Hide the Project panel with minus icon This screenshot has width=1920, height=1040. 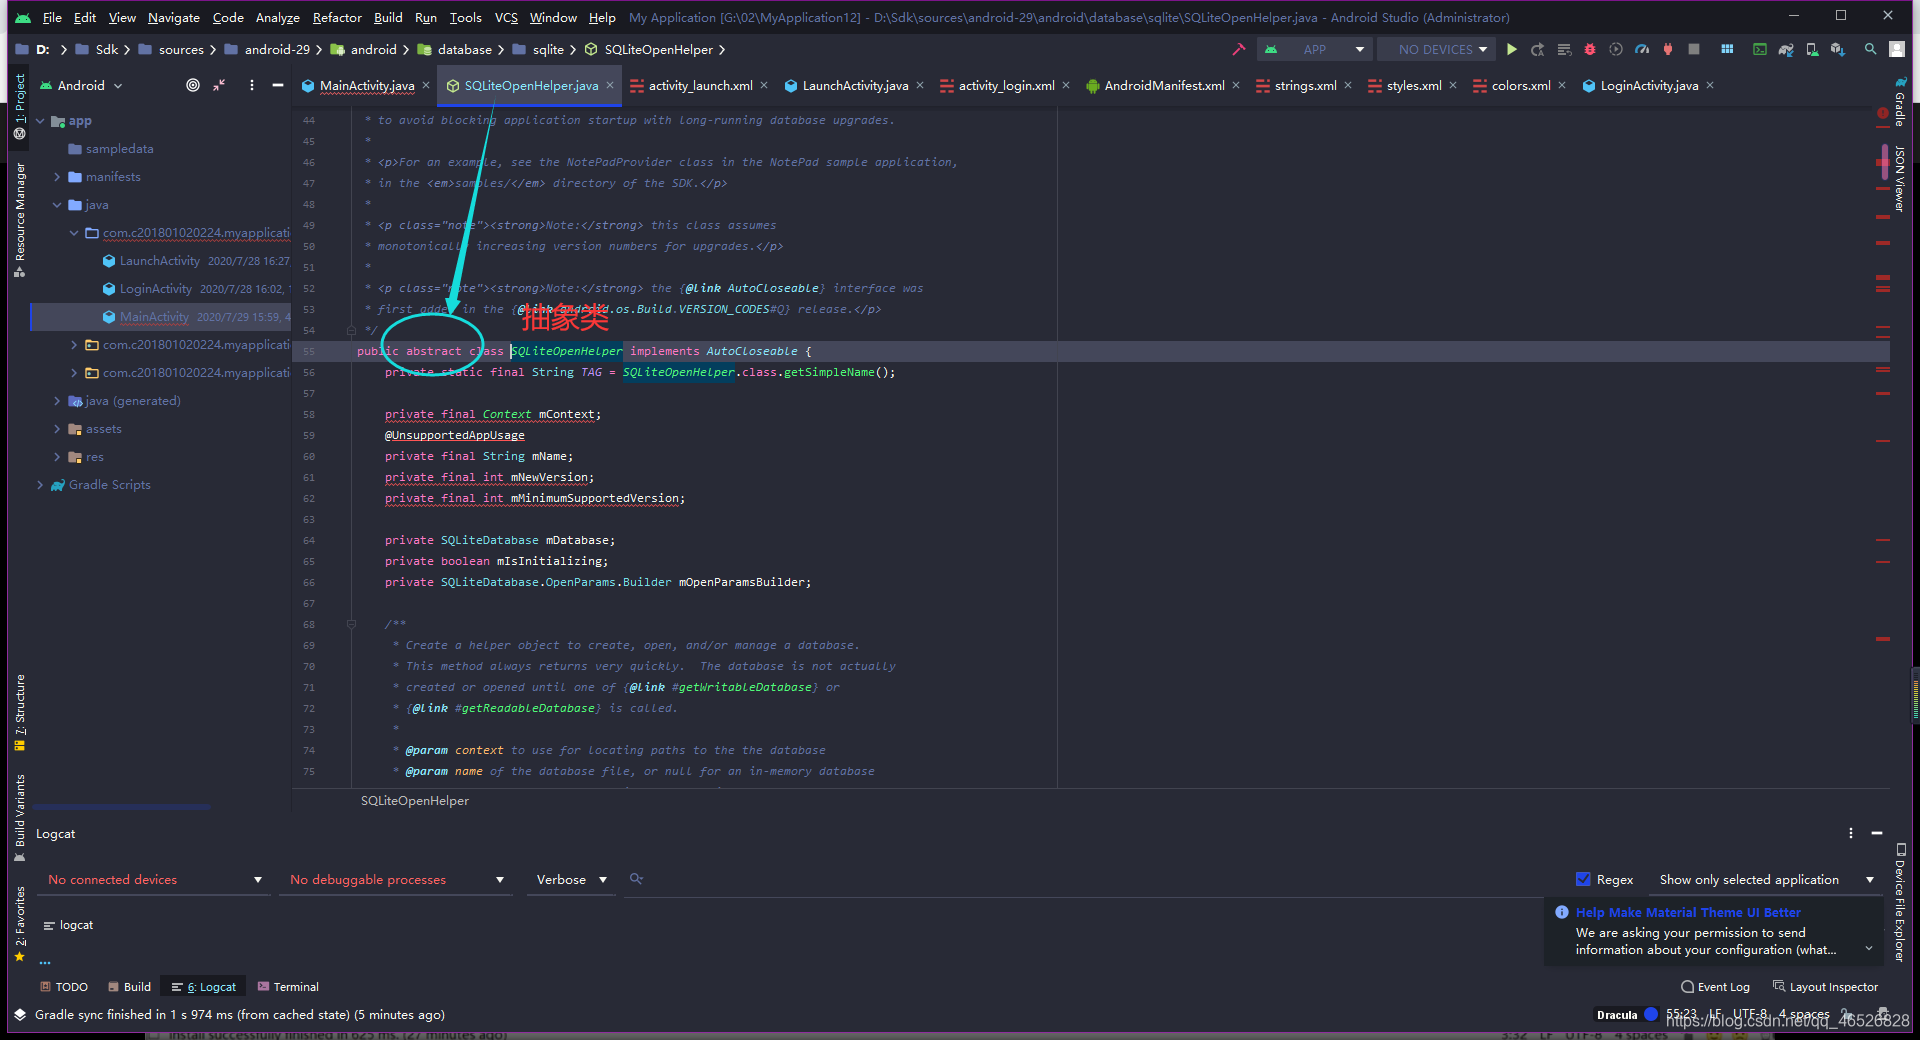tap(278, 85)
